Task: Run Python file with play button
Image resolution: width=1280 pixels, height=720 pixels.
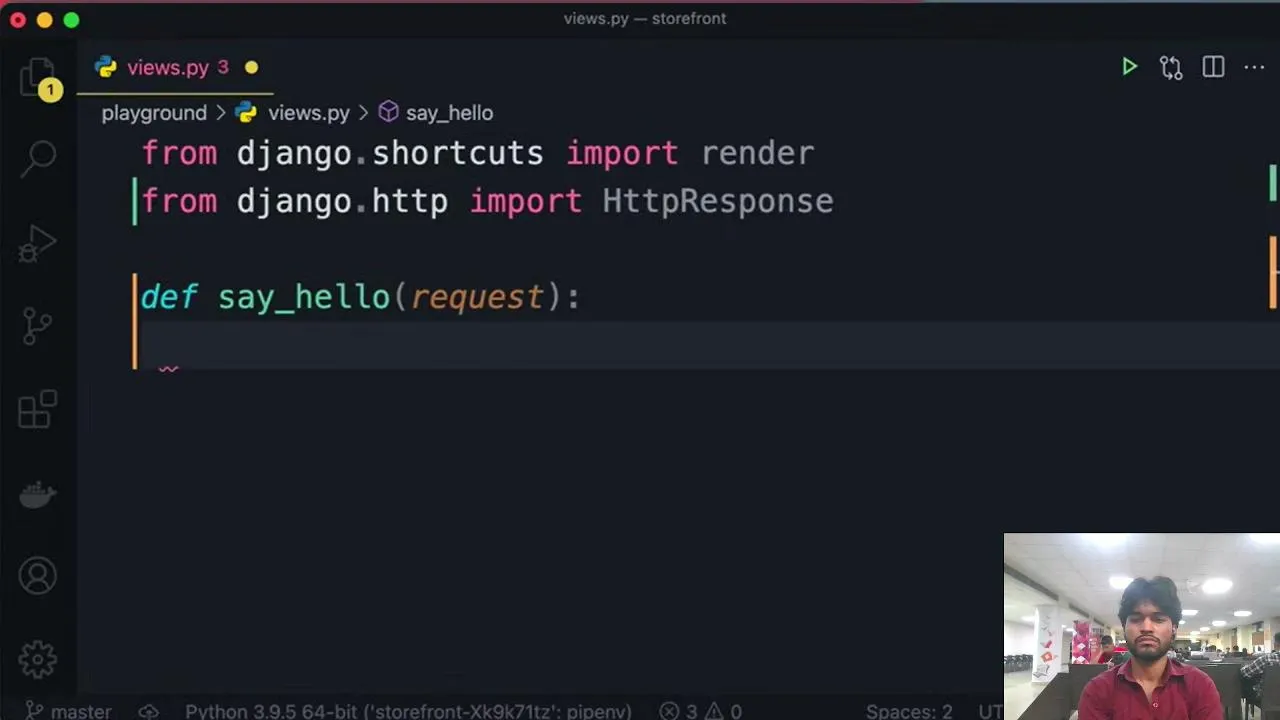Action: pyautogui.click(x=1129, y=67)
